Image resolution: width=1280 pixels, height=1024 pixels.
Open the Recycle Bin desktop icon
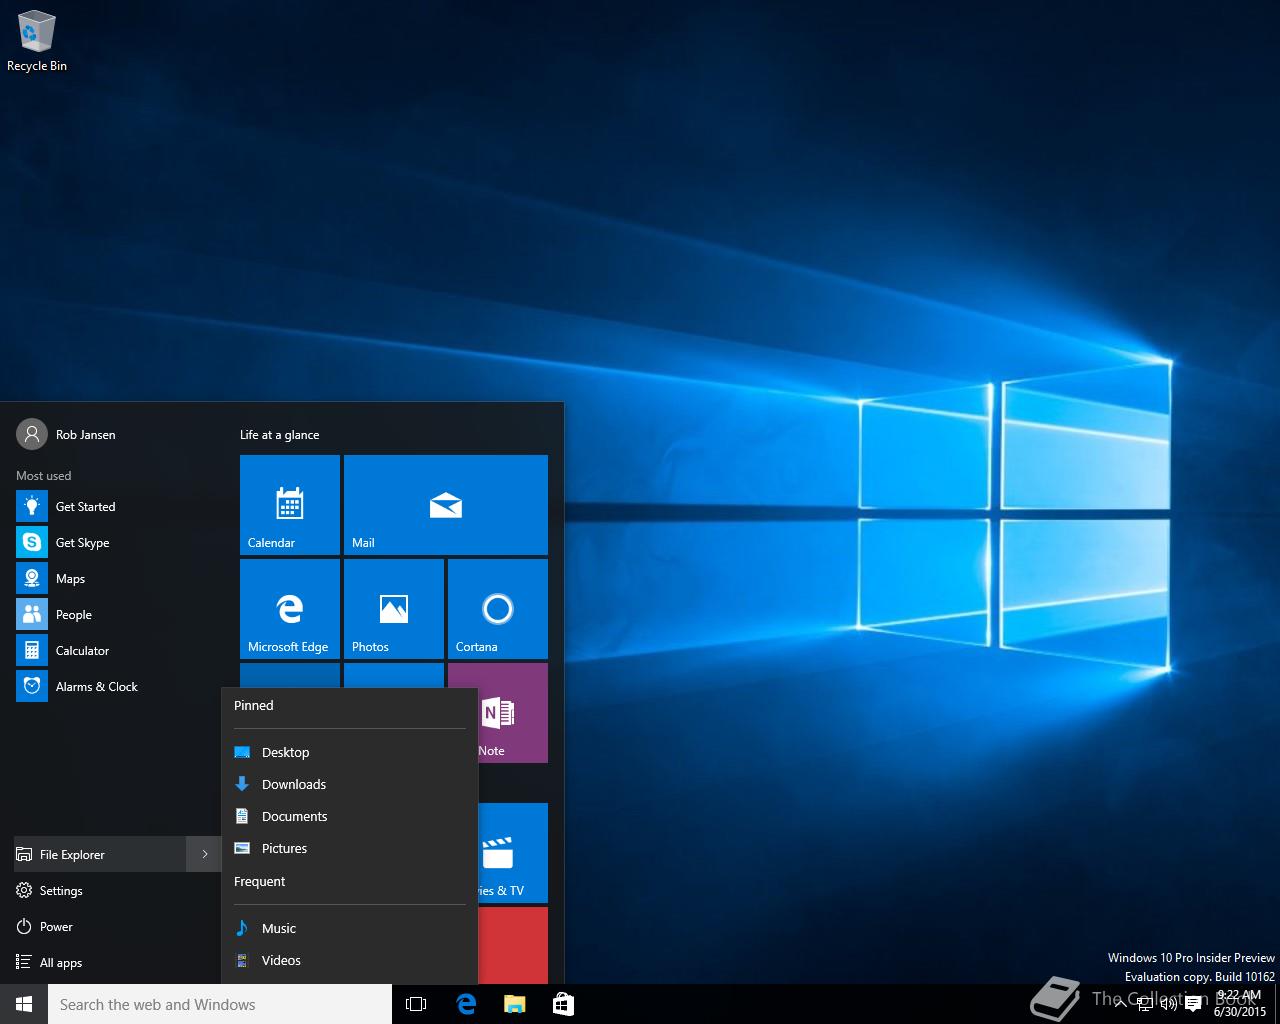point(37,41)
